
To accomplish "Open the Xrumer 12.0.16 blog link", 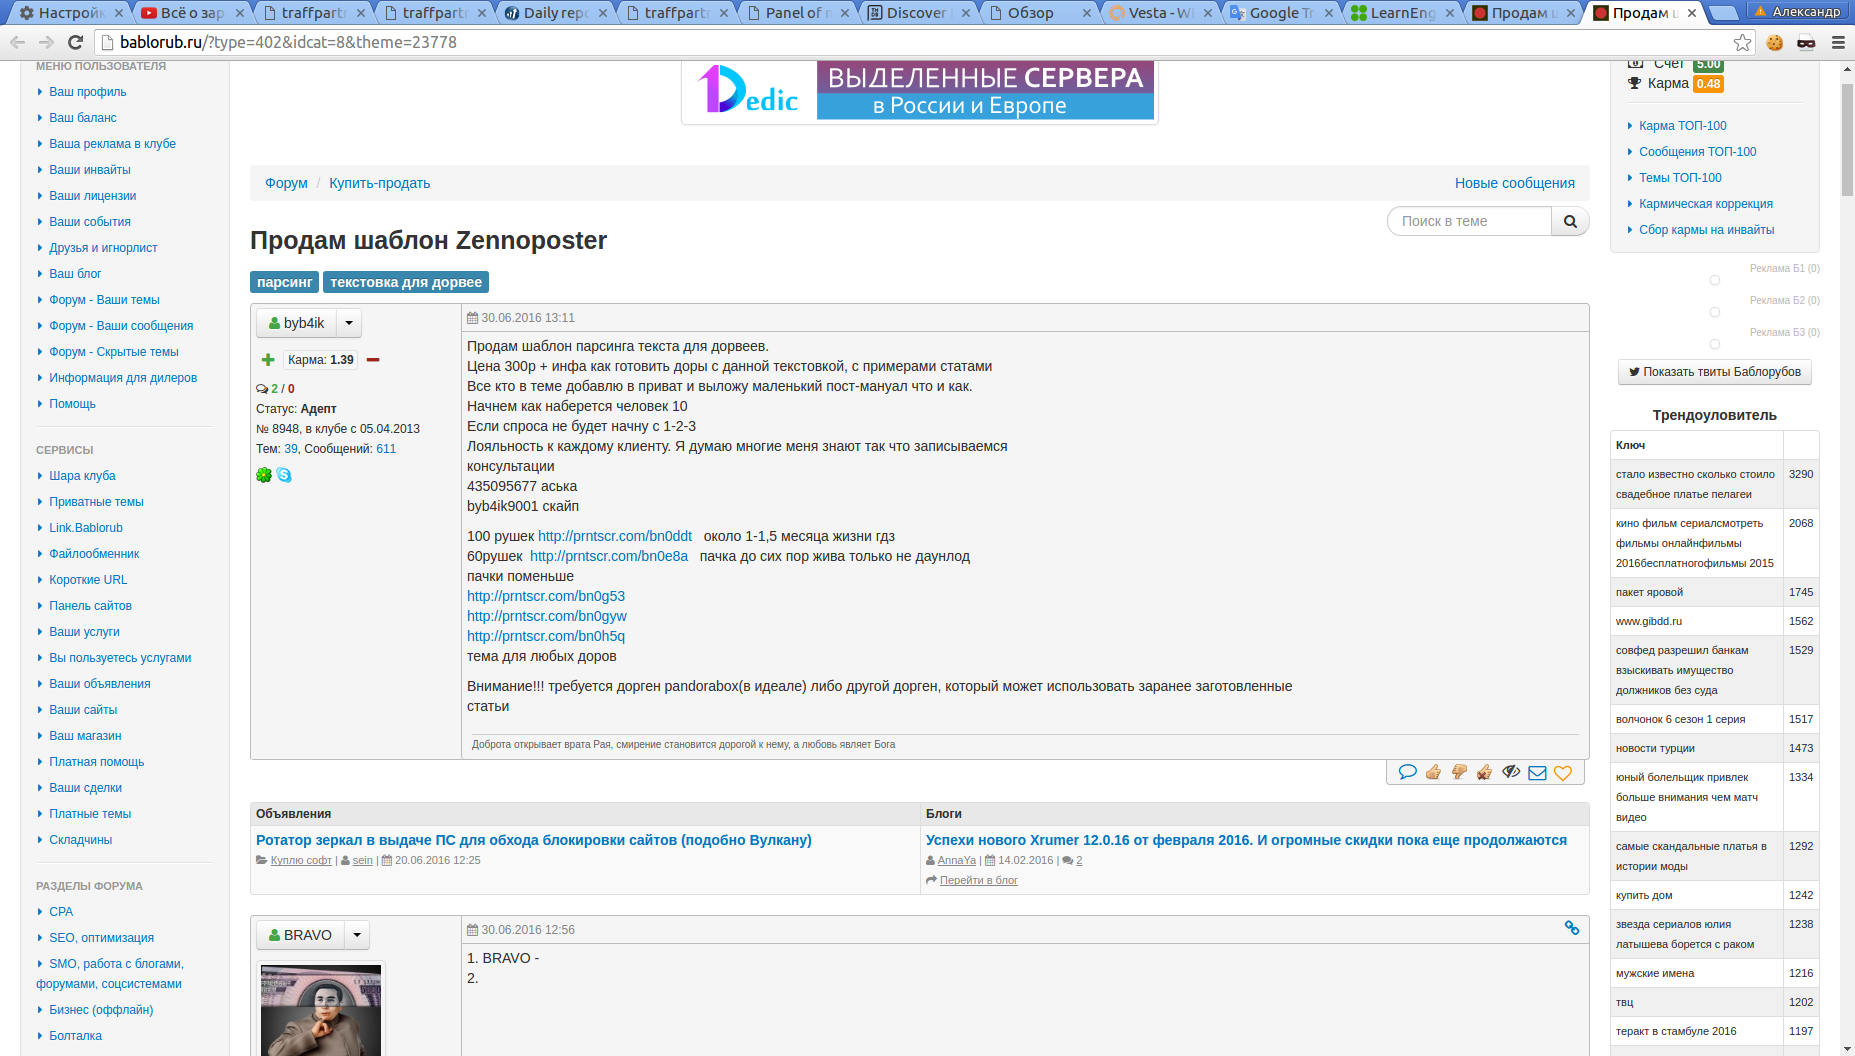I will click(1246, 840).
